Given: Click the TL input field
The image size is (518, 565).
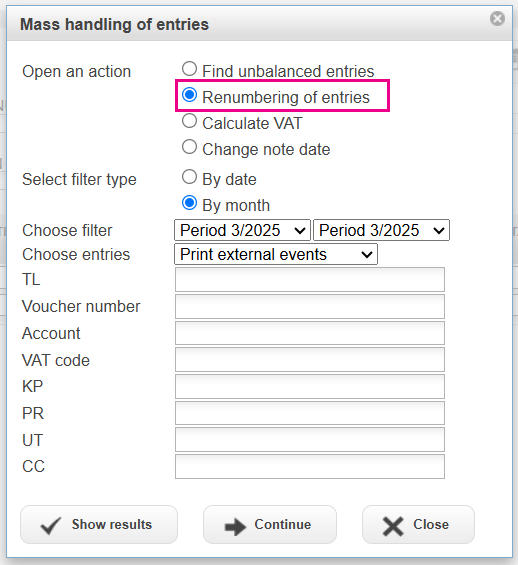Looking at the screenshot, I should pos(310,279).
